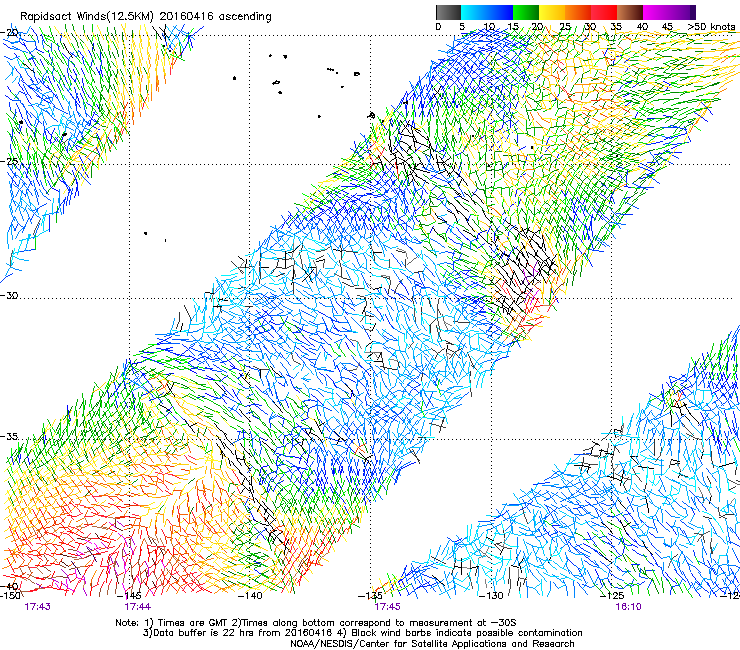The width and height of the screenshot is (740, 650).
Task: Click the purple '17:43' pass time
Action: click(37, 607)
